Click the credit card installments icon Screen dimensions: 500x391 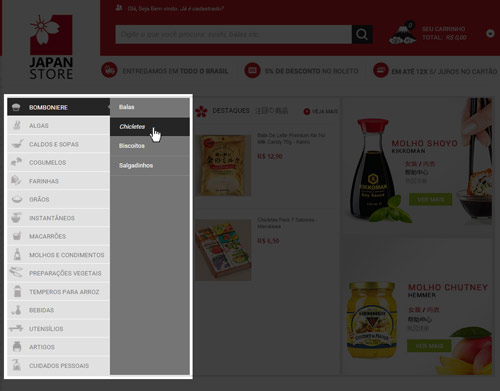[381, 70]
